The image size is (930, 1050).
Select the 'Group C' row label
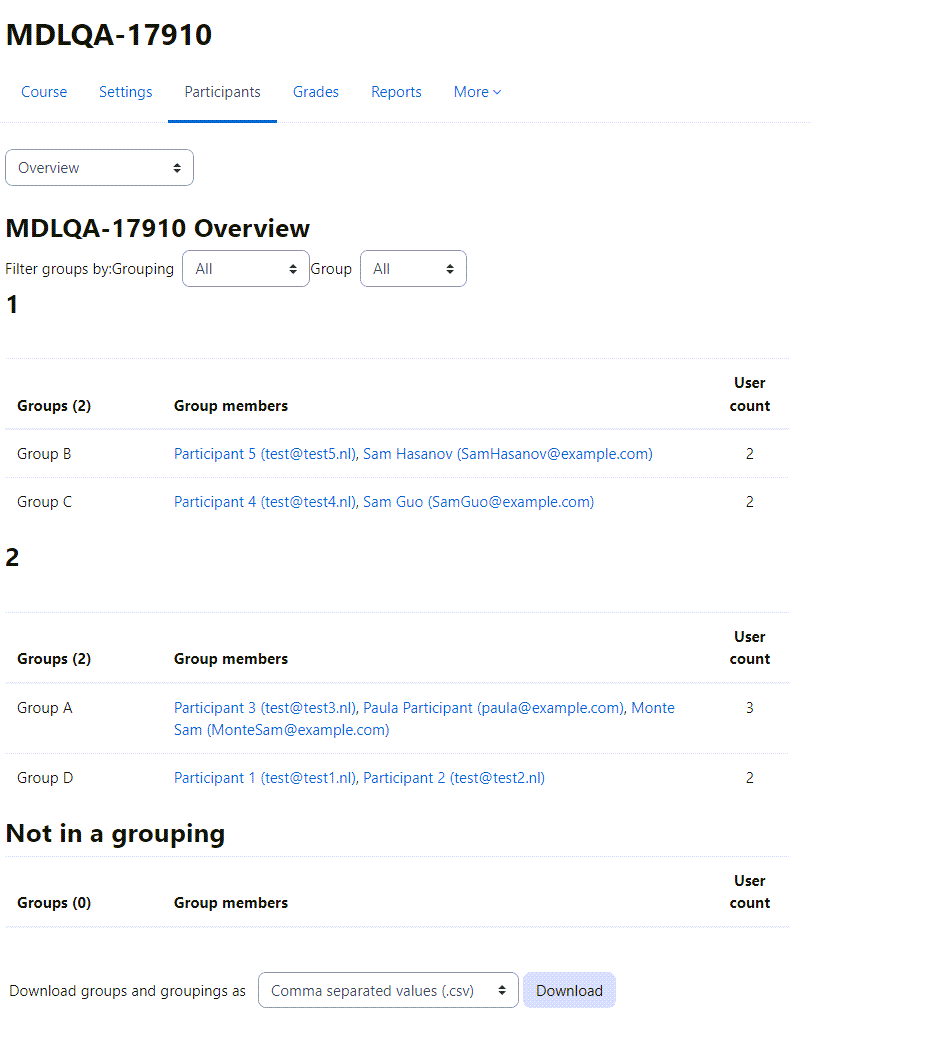coord(44,502)
